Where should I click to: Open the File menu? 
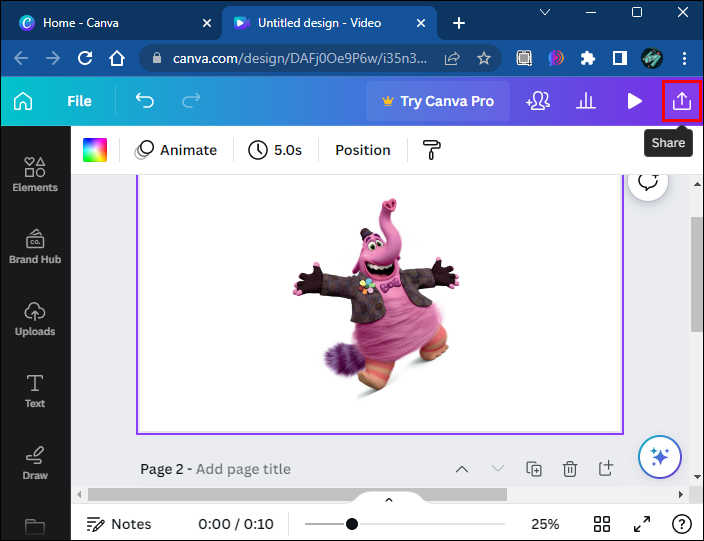tap(79, 101)
